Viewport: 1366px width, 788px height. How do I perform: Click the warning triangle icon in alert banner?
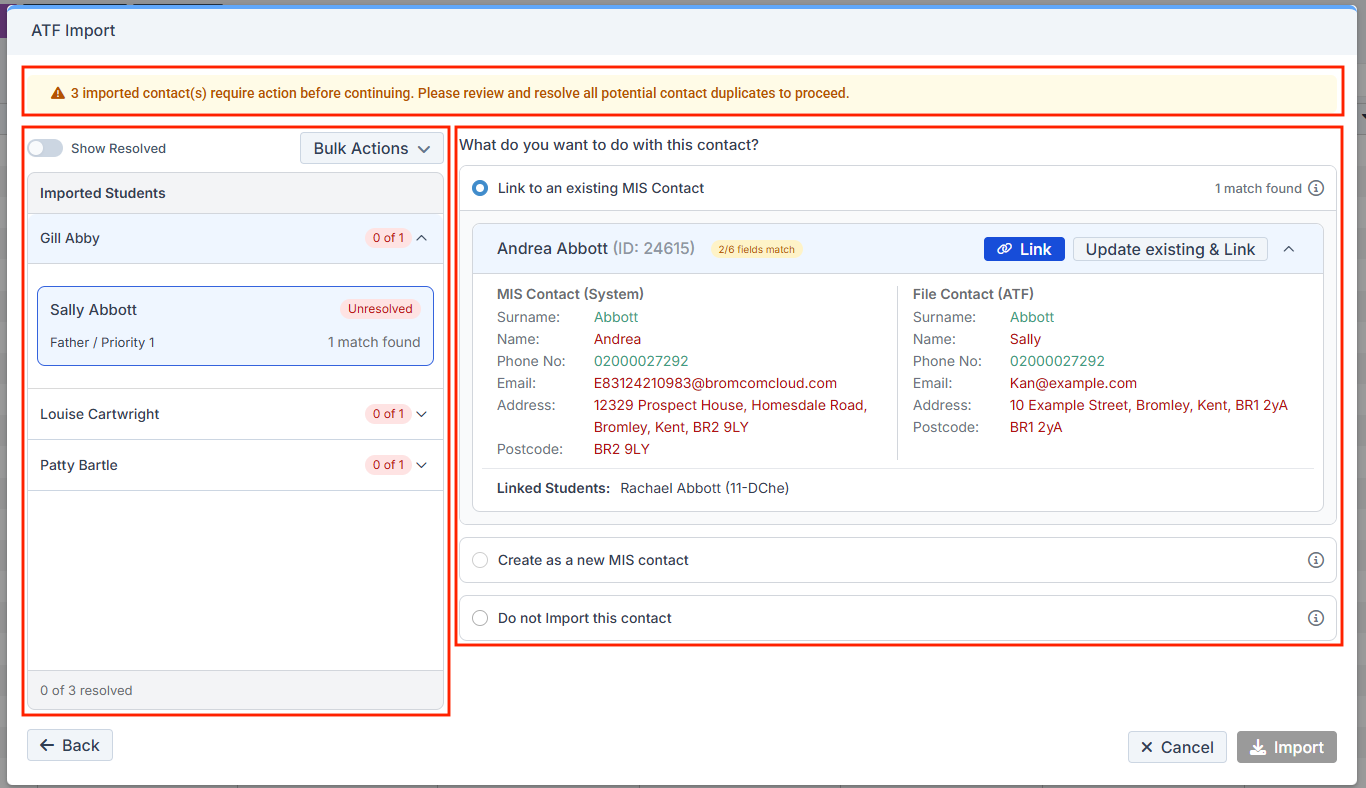coord(58,93)
